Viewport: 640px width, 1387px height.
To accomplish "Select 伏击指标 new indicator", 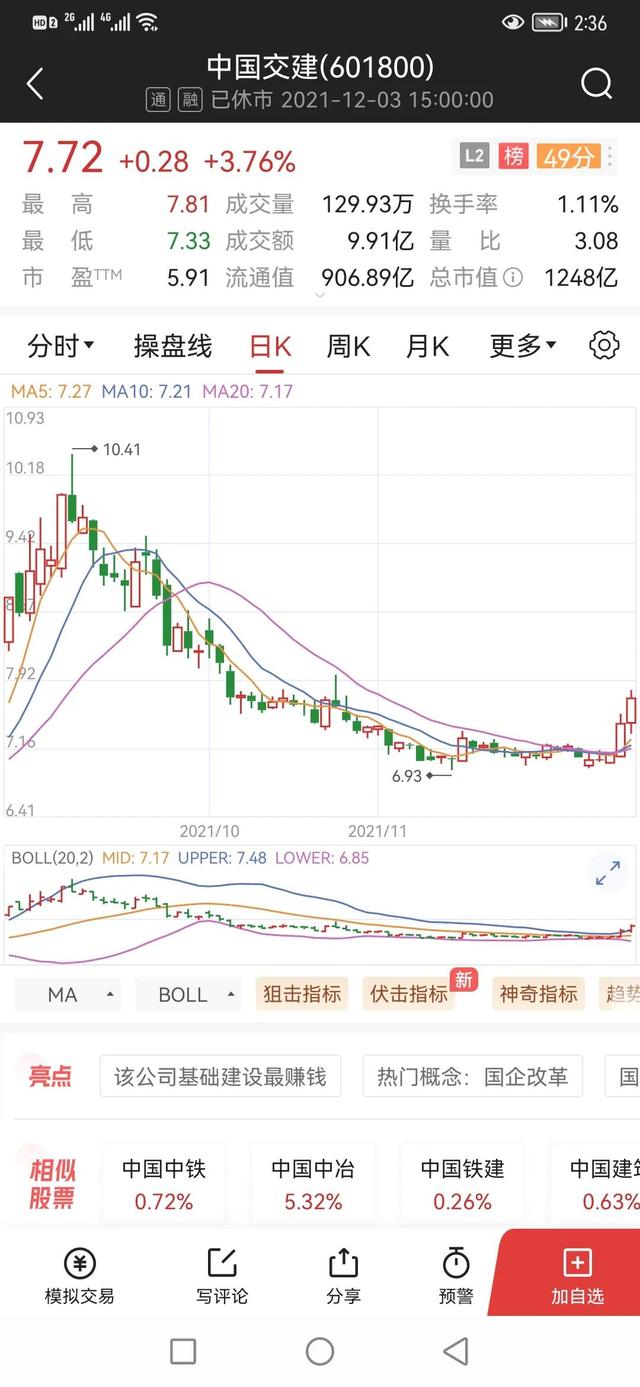I will point(409,994).
